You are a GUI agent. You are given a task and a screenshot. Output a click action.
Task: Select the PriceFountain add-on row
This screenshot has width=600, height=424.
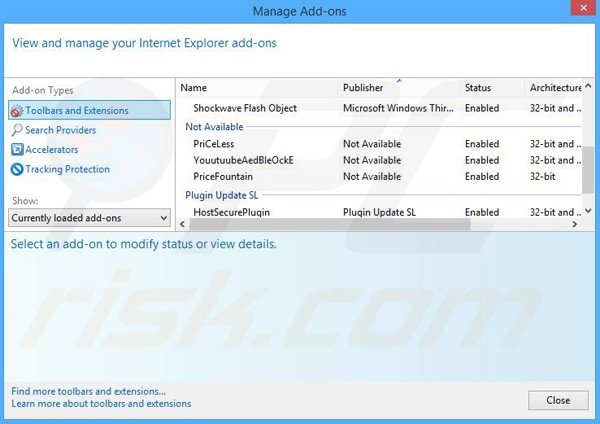coord(380,177)
